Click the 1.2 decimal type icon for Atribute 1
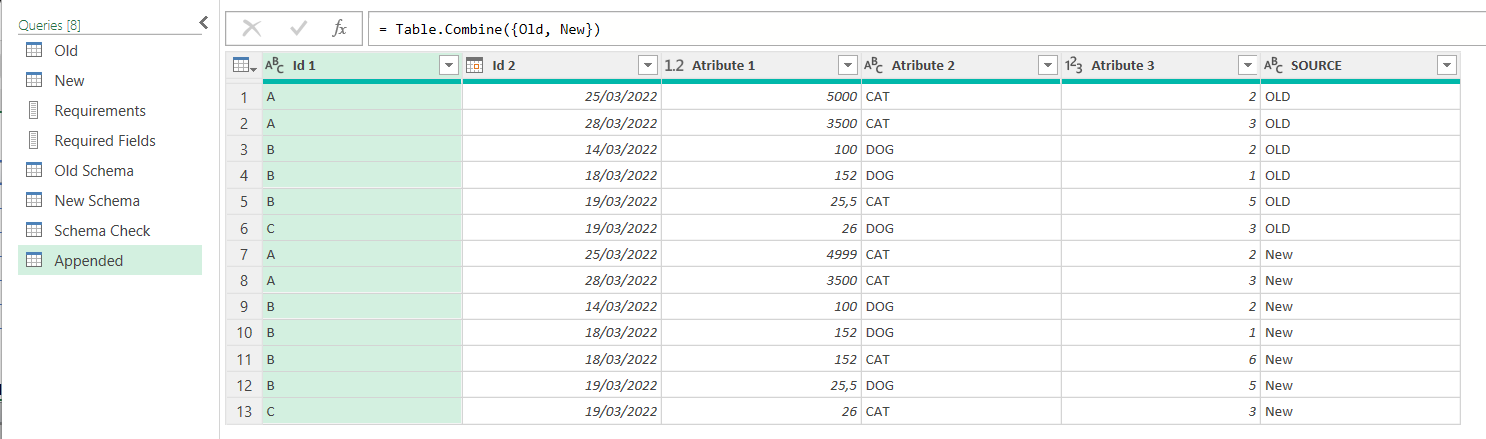This screenshot has height=439, width=1486. (675, 65)
